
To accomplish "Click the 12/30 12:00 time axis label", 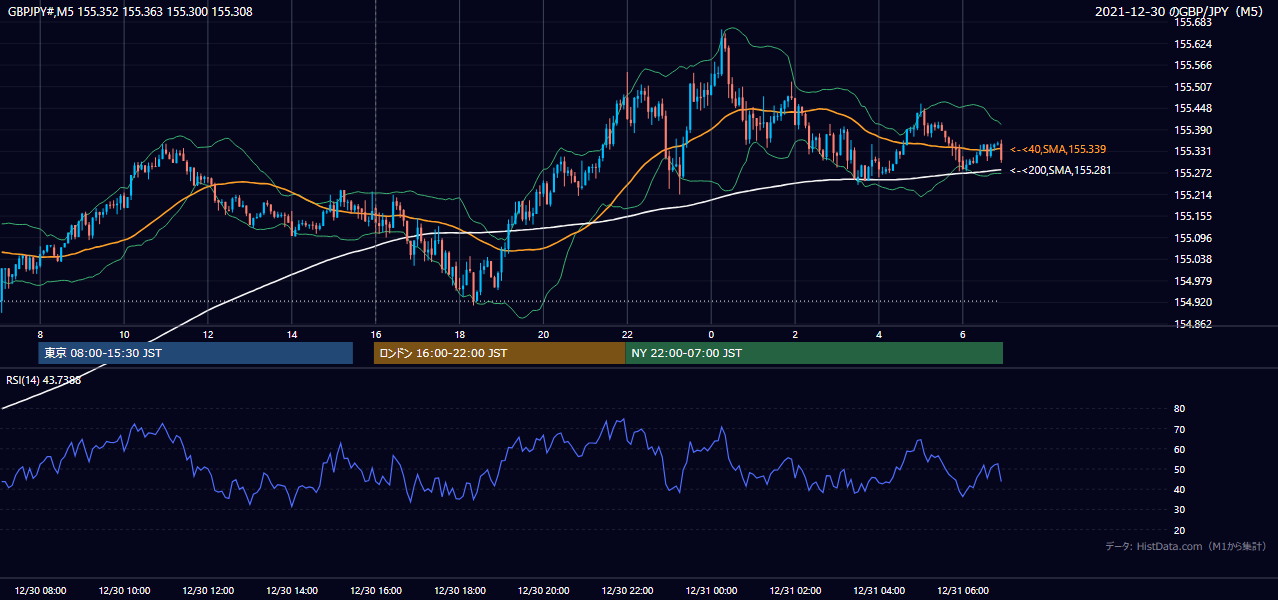I will (x=209, y=590).
